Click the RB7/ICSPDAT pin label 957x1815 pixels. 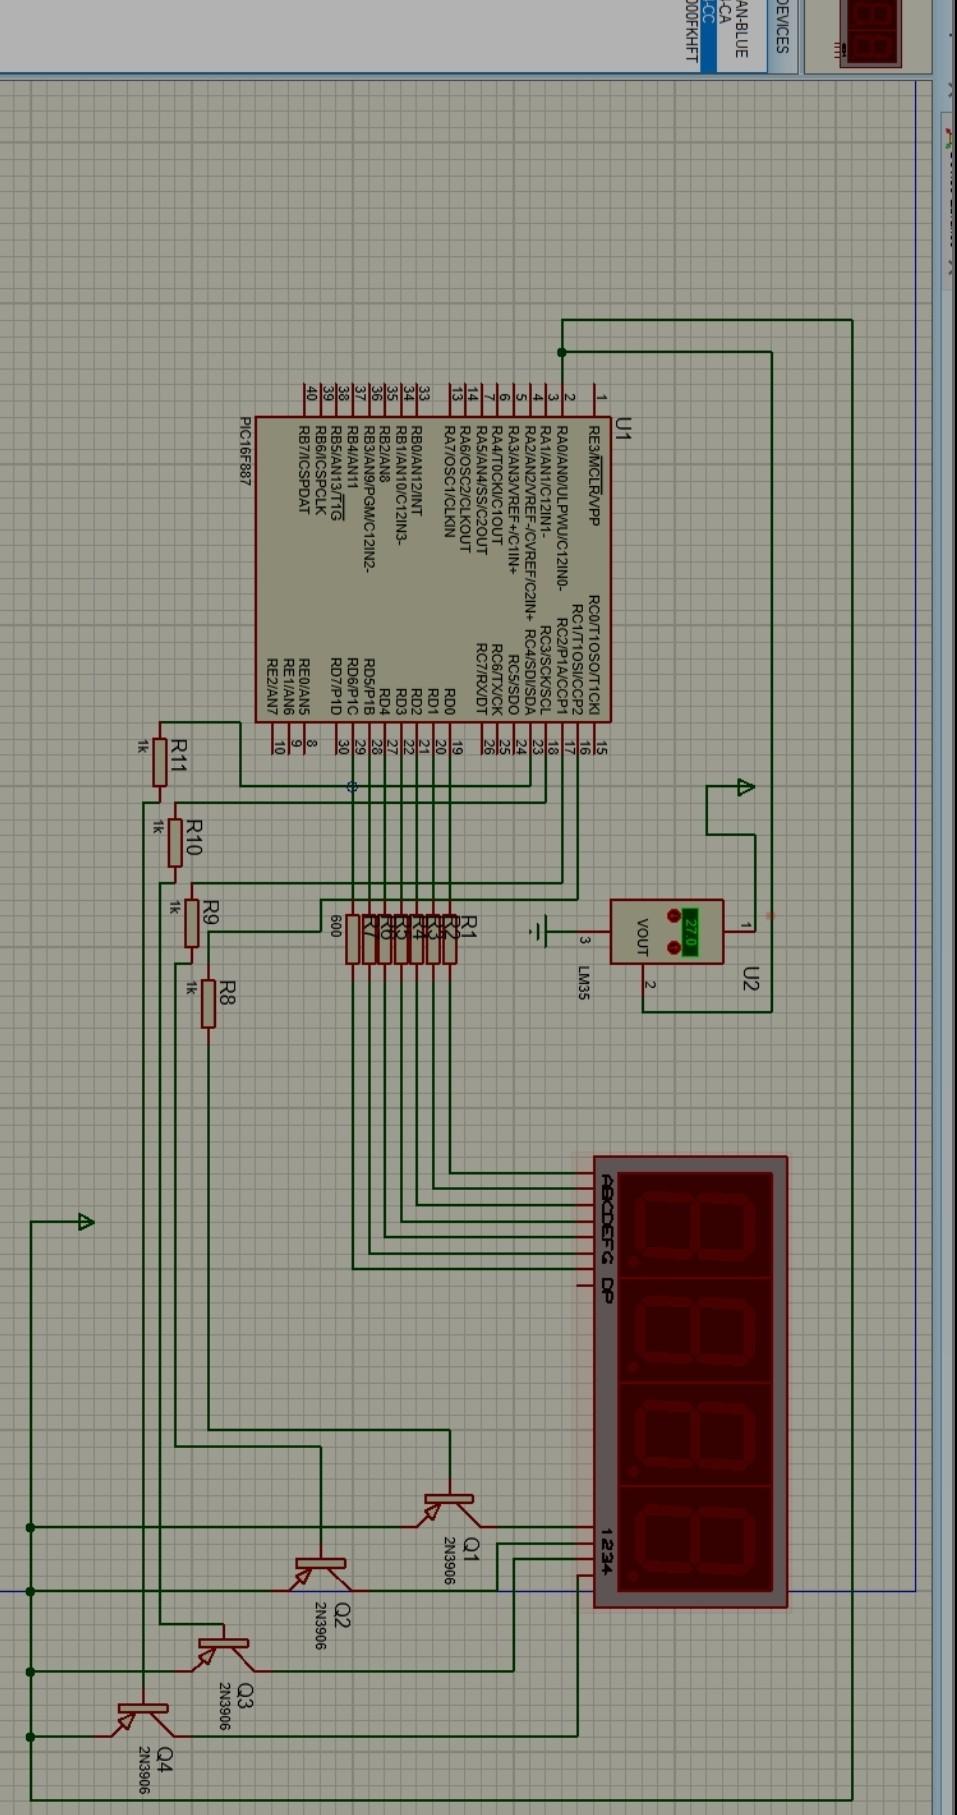304,469
